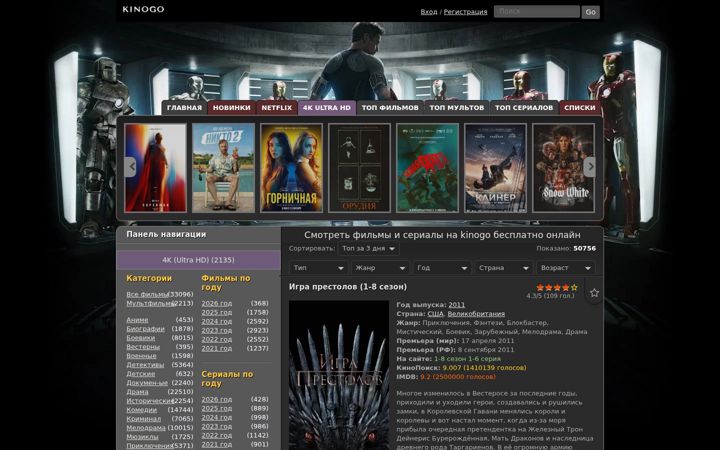Open Орудия poster thumbnail
This screenshot has width=720, height=450.
(x=360, y=168)
